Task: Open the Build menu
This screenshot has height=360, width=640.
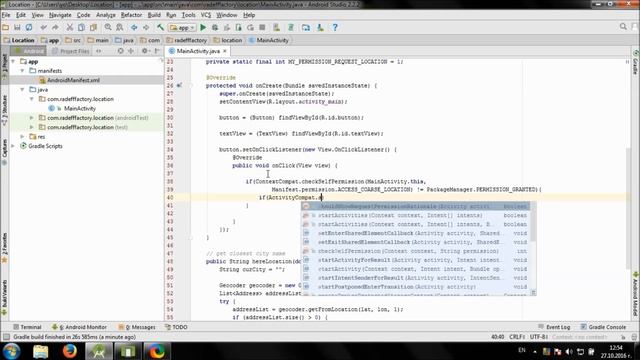Action: point(154,15)
